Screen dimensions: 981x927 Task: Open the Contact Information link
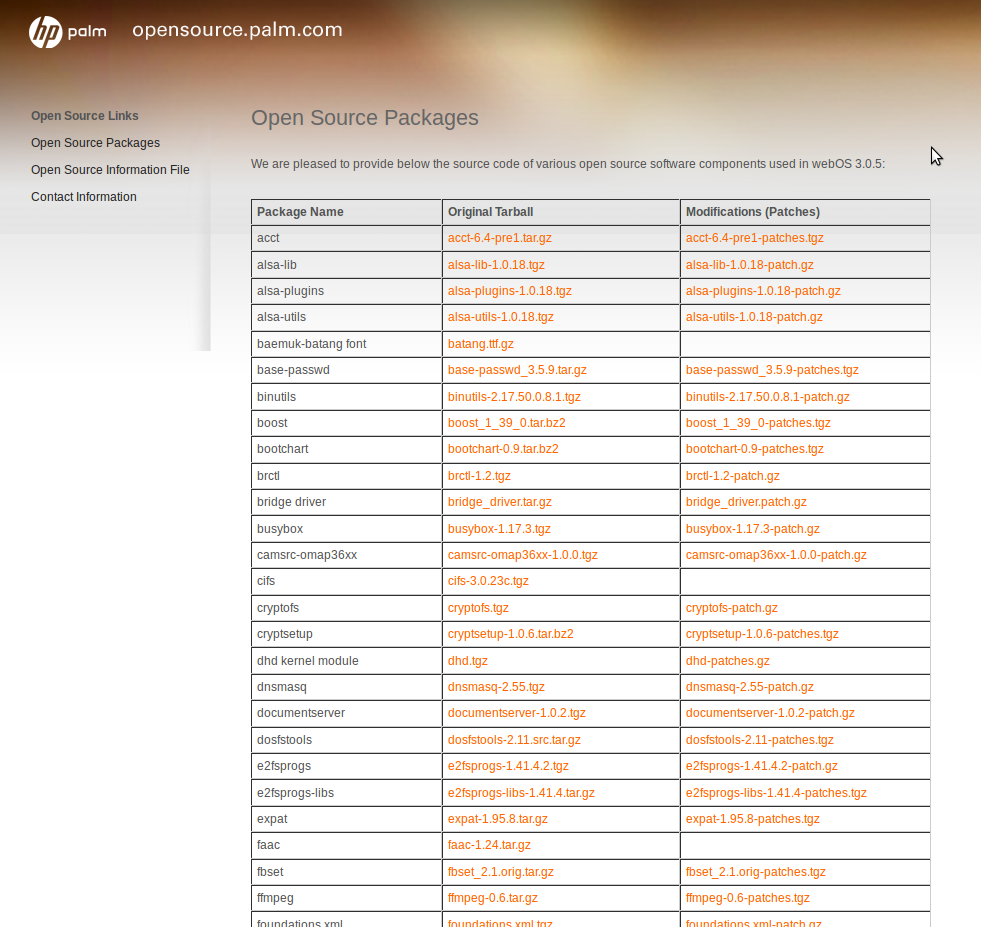tap(84, 196)
